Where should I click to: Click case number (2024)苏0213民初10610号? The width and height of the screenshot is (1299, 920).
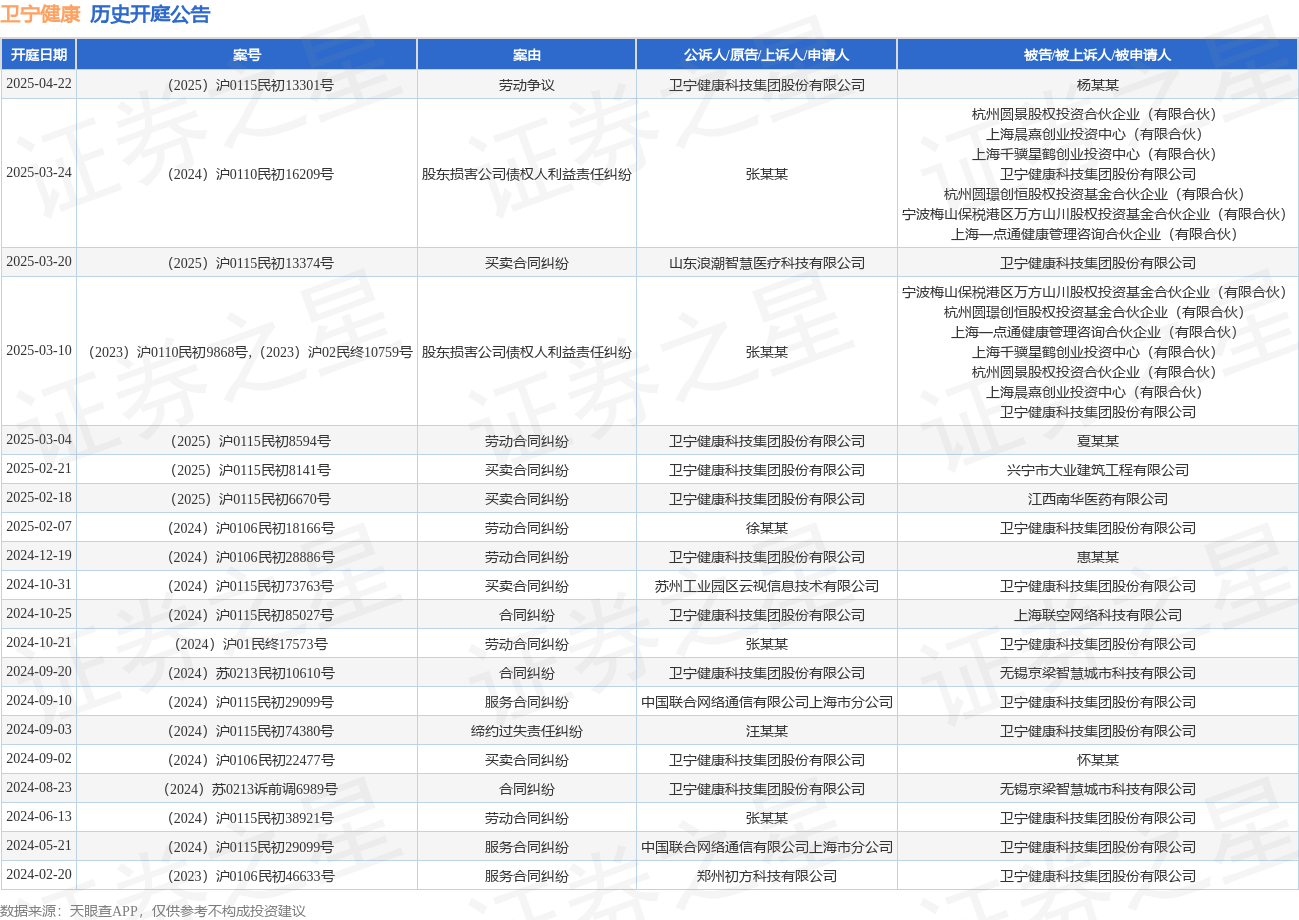click(247, 673)
